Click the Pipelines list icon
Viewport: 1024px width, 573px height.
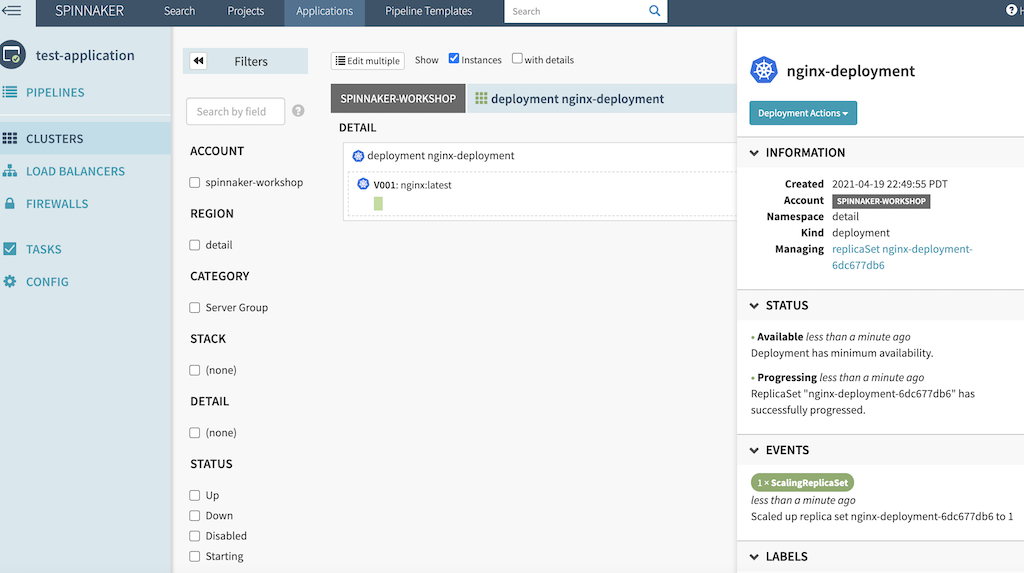(x=10, y=92)
